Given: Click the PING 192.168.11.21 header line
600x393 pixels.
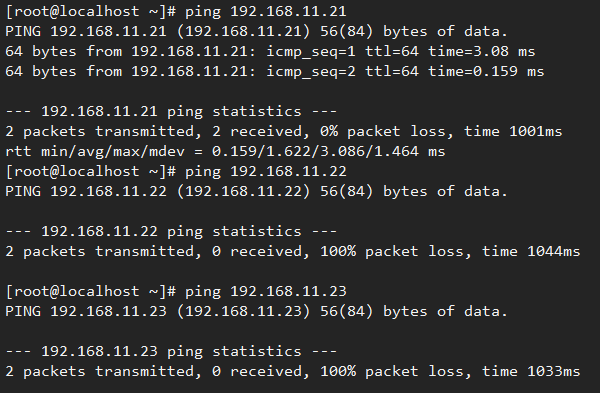Looking at the screenshot, I should [x=256, y=31].
